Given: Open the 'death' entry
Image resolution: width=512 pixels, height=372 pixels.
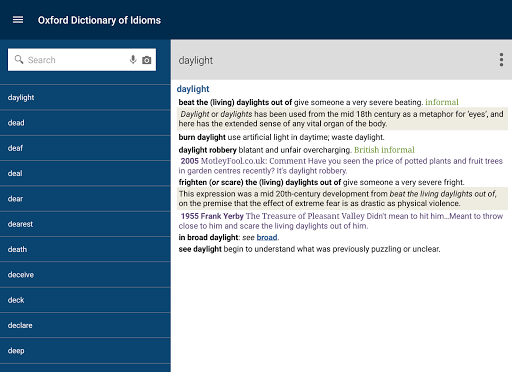Looking at the screenshot, I should coord(85,249).
